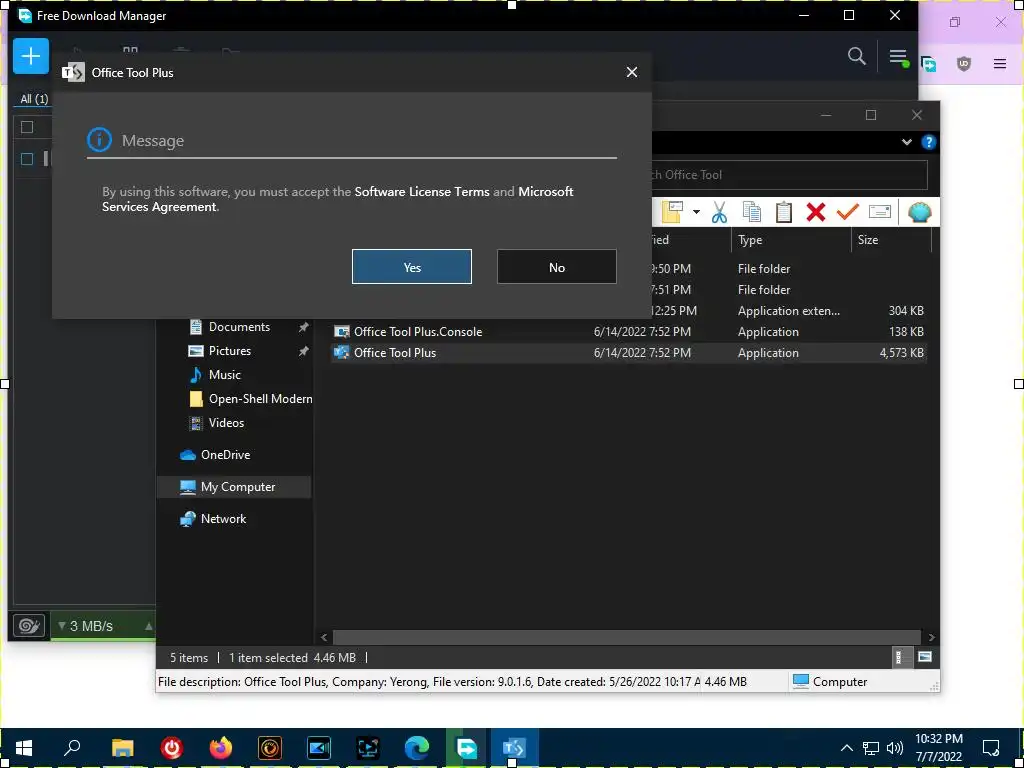
Task: Open the 10:32 PM clock calendar
Action: (x=938, y=748)
